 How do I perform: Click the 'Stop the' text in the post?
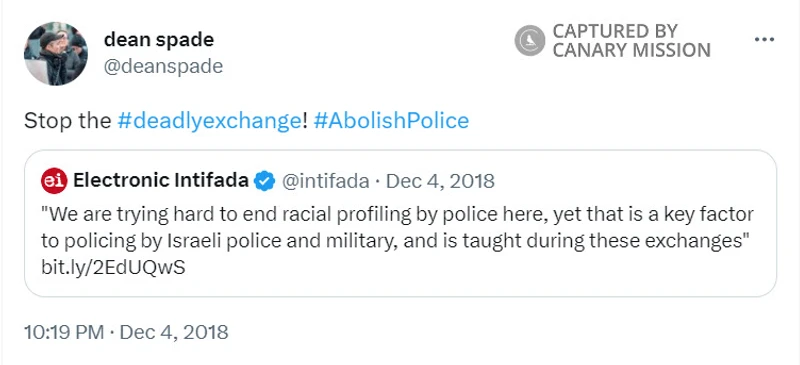click(67, 121)
